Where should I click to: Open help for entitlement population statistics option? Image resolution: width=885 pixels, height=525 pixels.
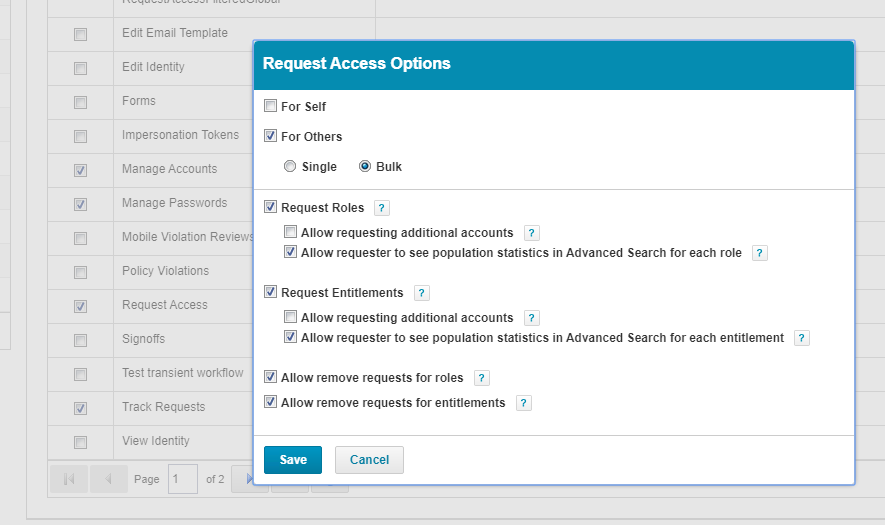click(x=801, y=338)
